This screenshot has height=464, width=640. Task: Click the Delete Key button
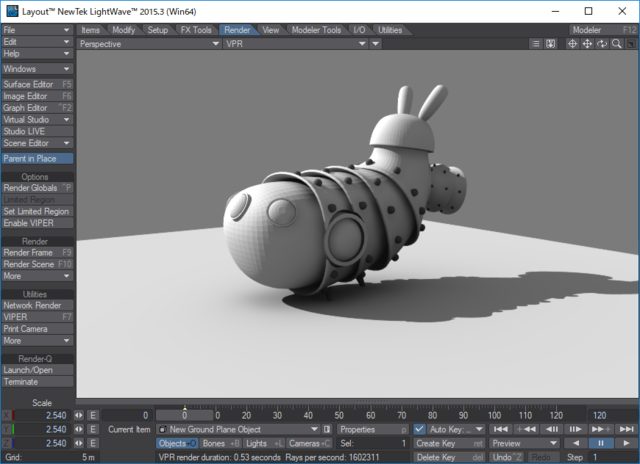tap(449, 457)
